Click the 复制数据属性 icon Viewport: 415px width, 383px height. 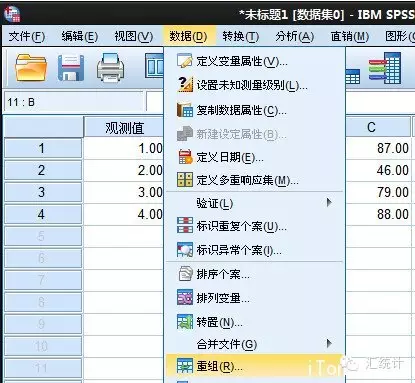(185, 110)
